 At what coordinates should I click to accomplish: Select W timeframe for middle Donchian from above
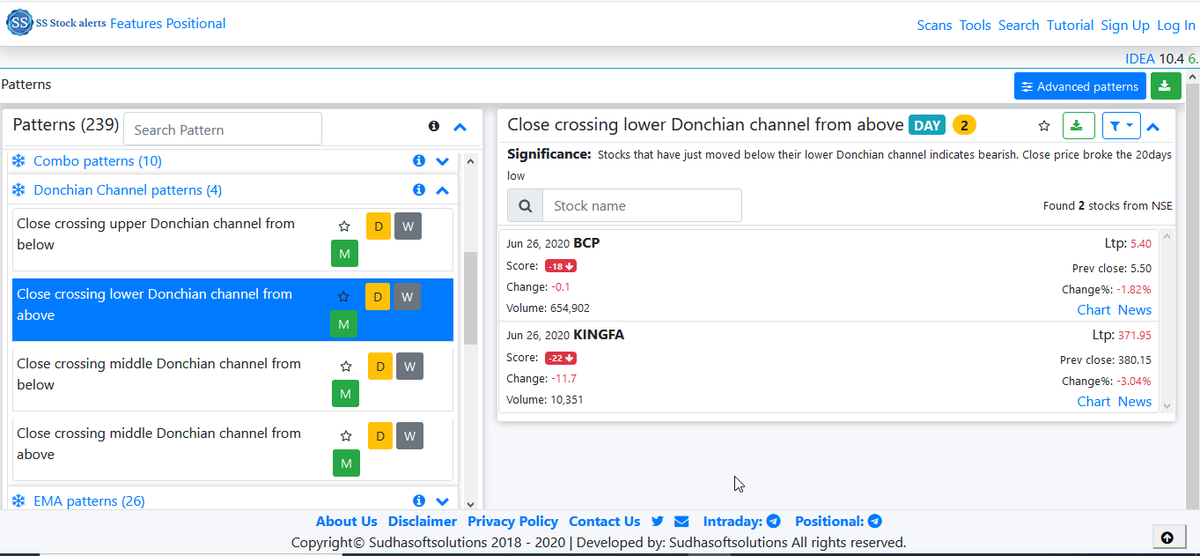(410, 436)
